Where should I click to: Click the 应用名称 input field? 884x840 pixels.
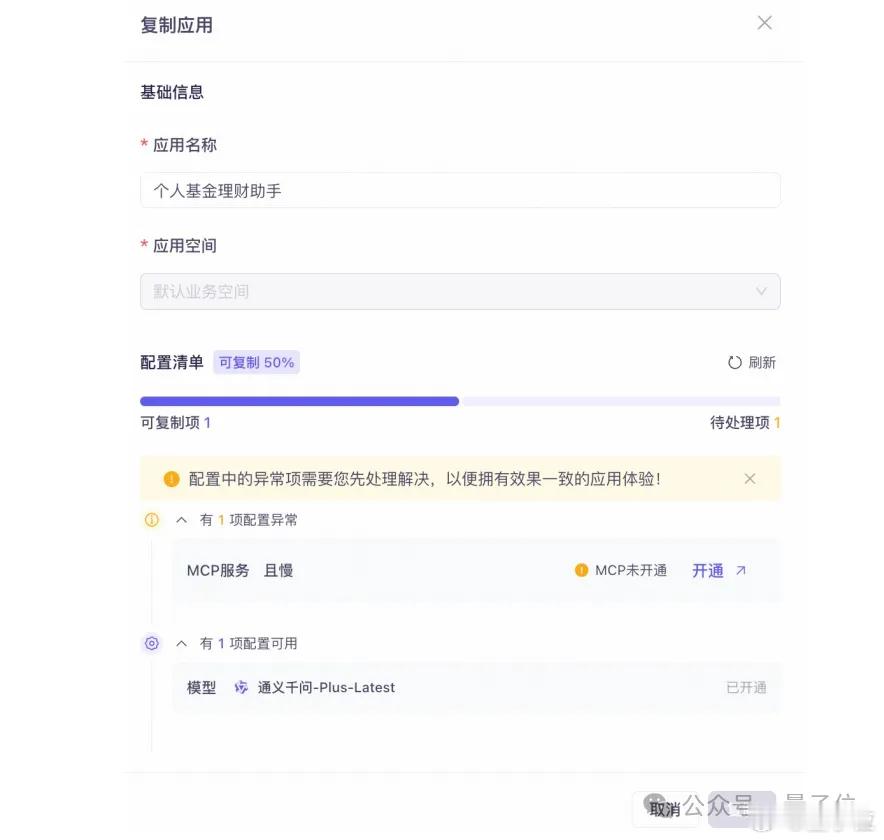(460, 191)
